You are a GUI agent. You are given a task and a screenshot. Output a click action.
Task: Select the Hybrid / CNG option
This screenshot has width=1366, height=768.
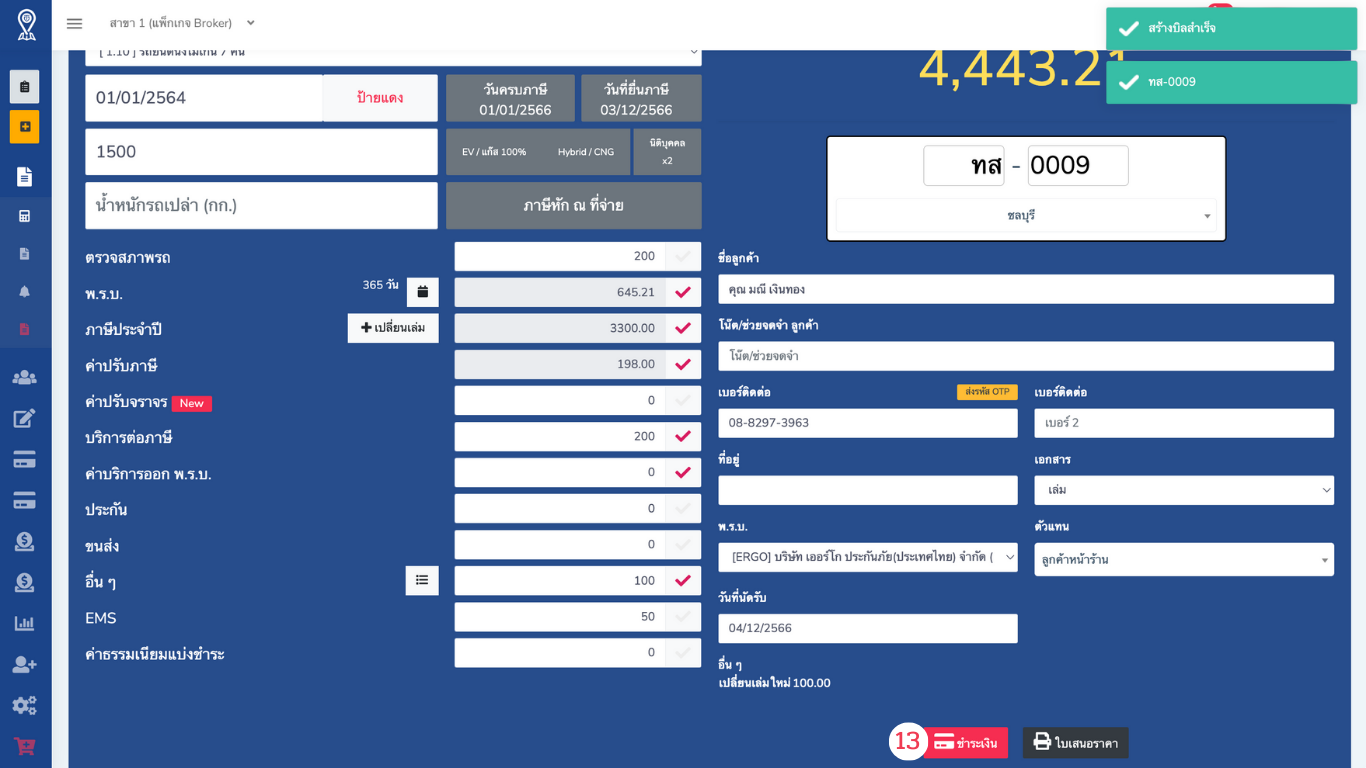[586, 152]
